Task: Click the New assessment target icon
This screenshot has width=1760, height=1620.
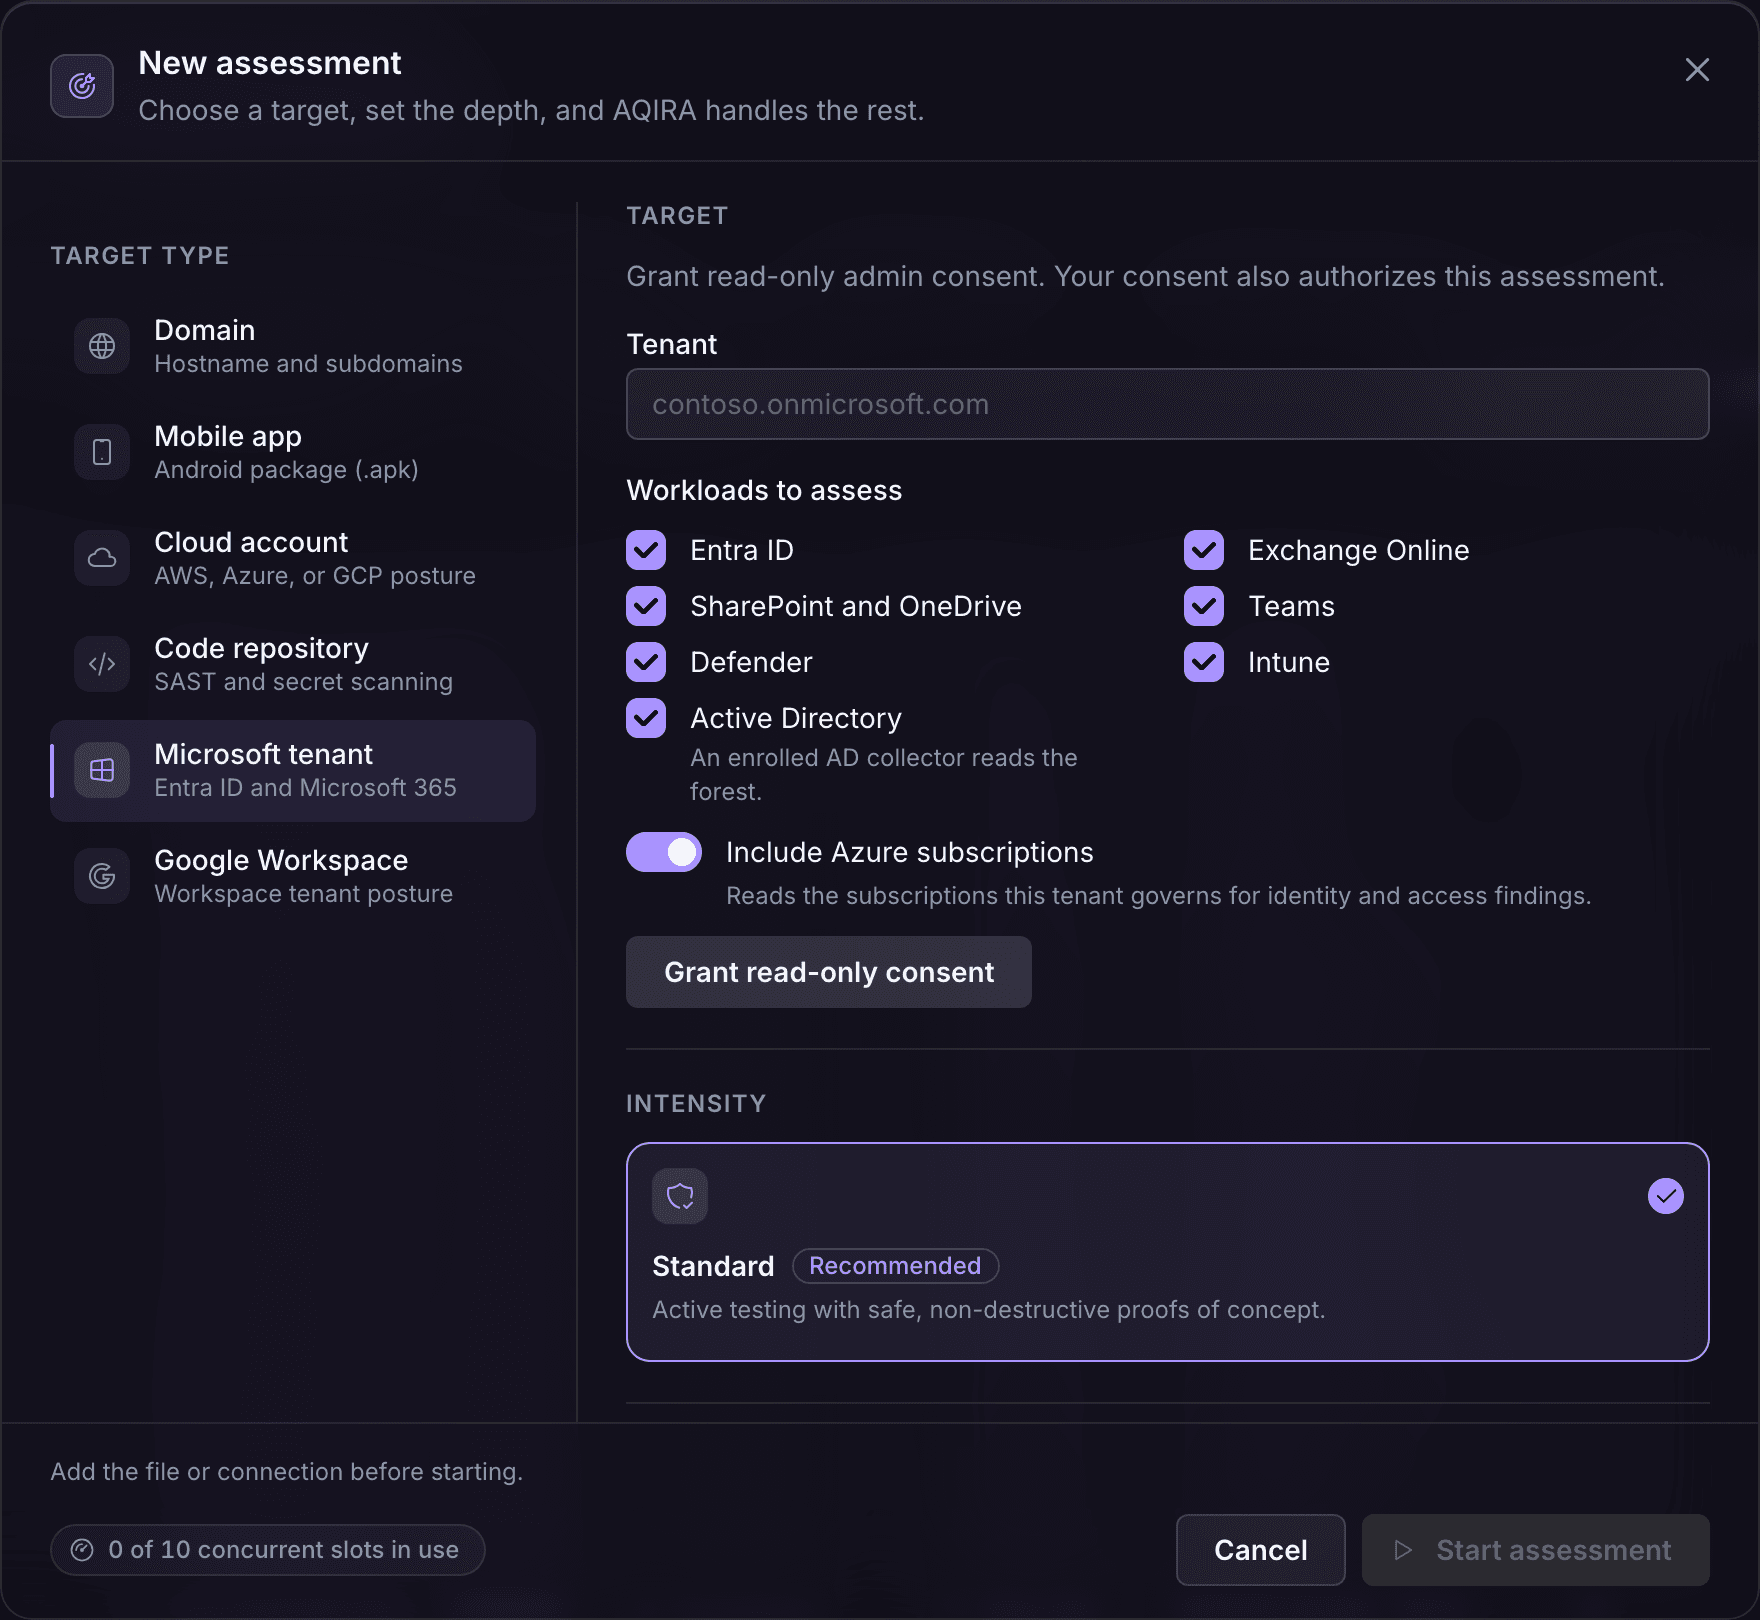Action: click(x=82, y=86)
